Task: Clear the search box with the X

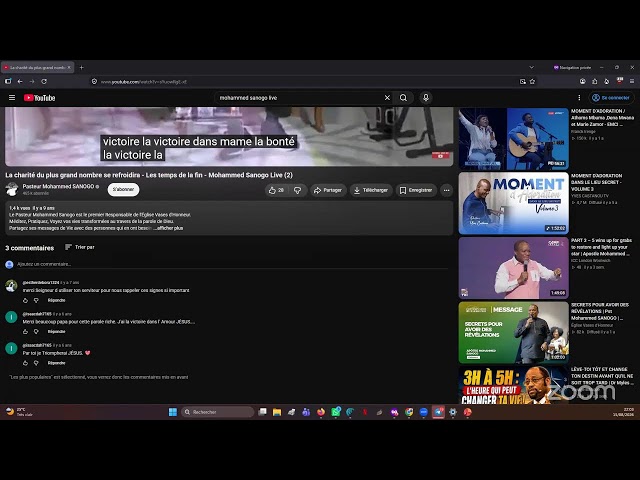Action: click(387, 98)
